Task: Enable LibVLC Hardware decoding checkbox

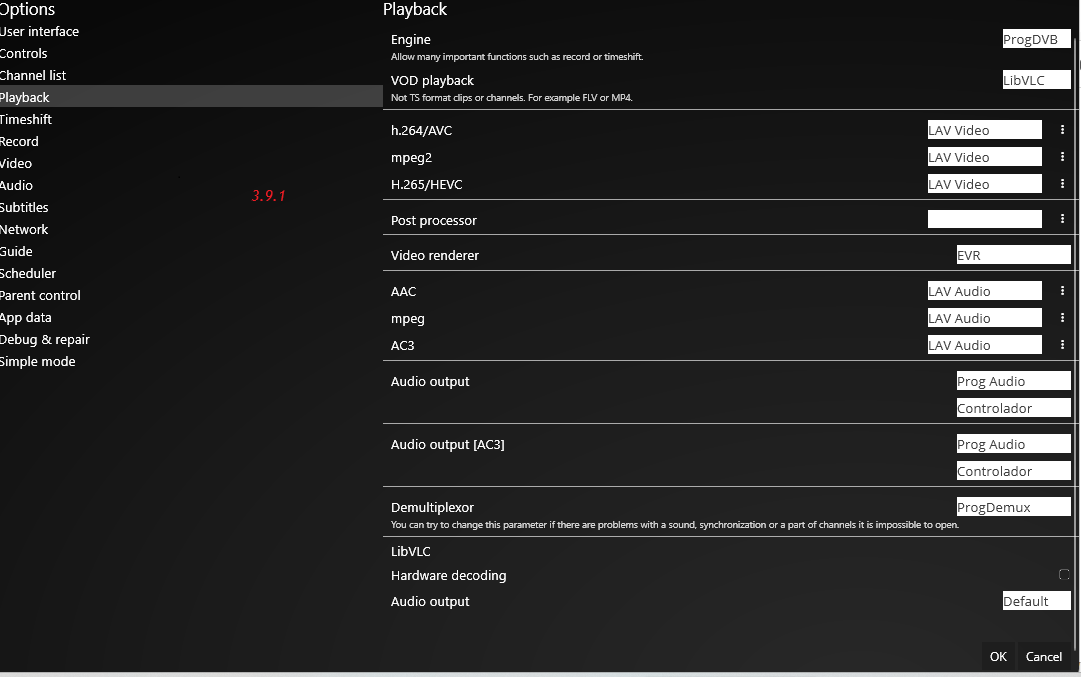Action: [x=1064, y=575]
